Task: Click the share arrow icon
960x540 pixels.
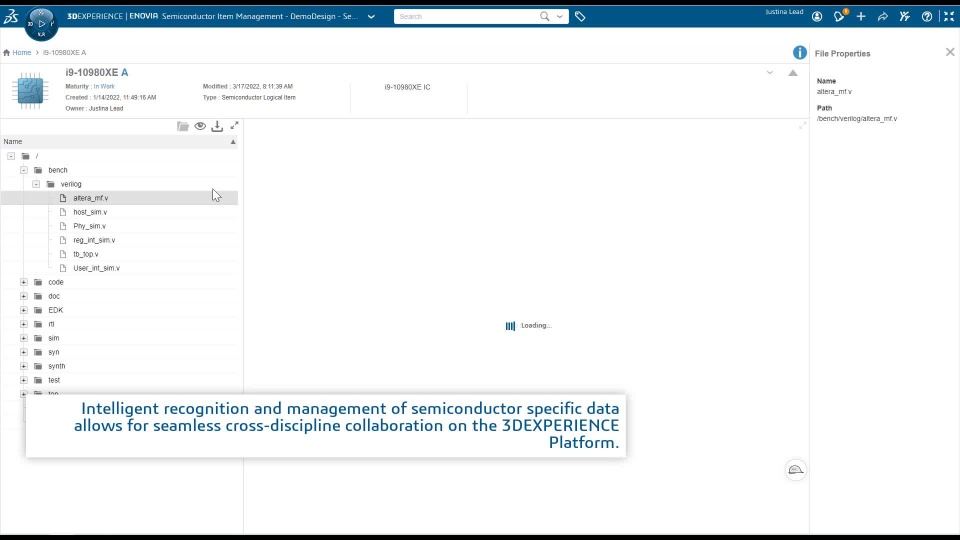Action: tap(882, 17)
